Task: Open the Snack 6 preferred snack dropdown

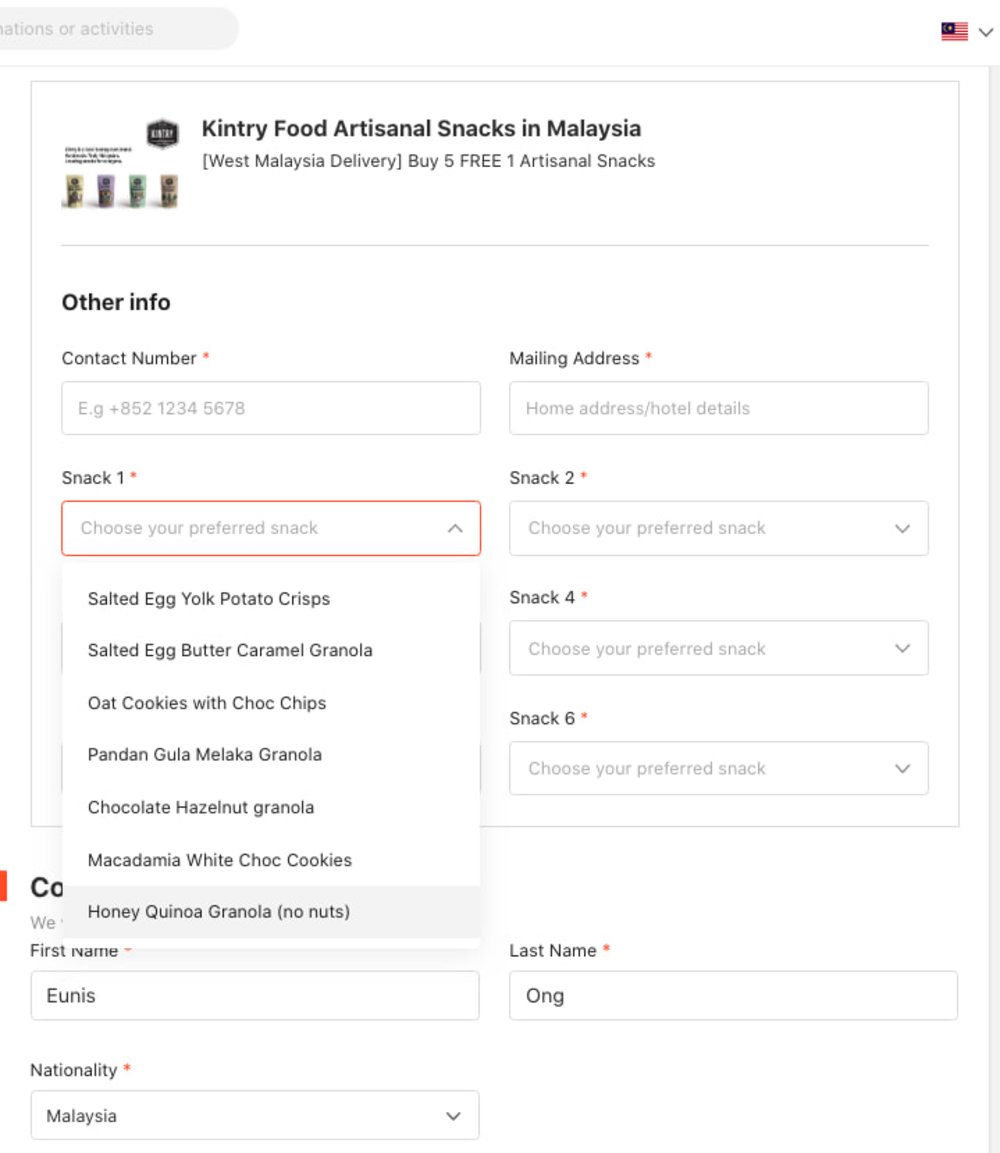Action: [x=718, y=768]
